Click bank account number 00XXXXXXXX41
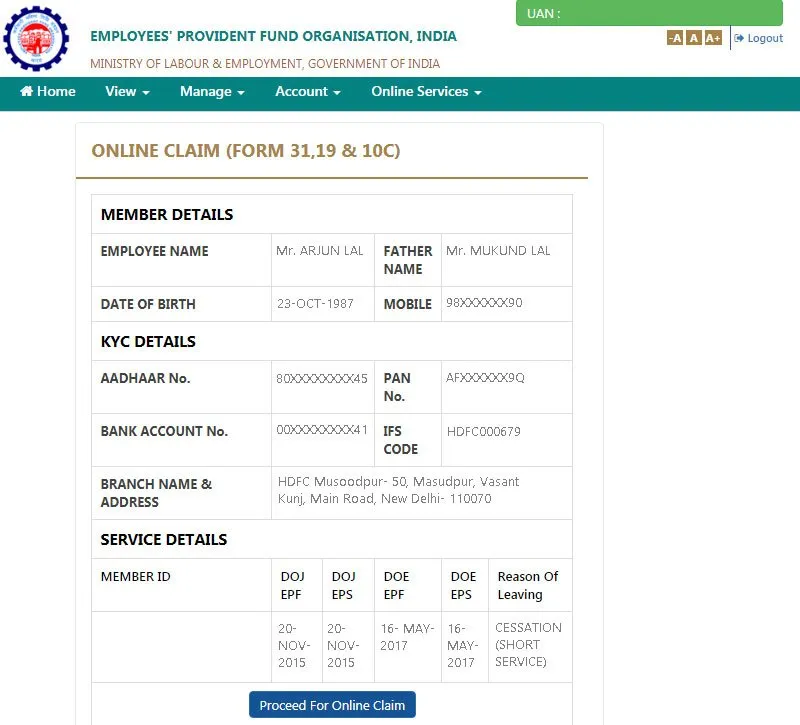The width and height of the screenshot is (800, 725). point(322,430)
